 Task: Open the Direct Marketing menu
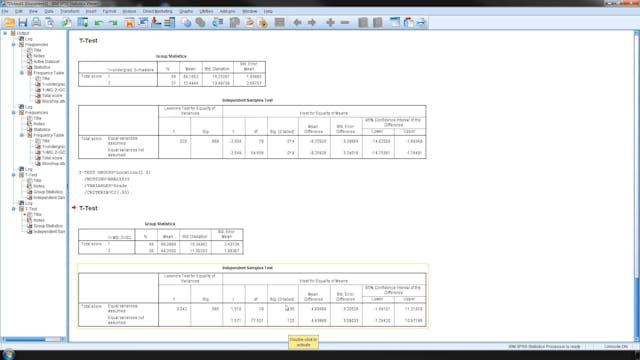pos(158,11)
